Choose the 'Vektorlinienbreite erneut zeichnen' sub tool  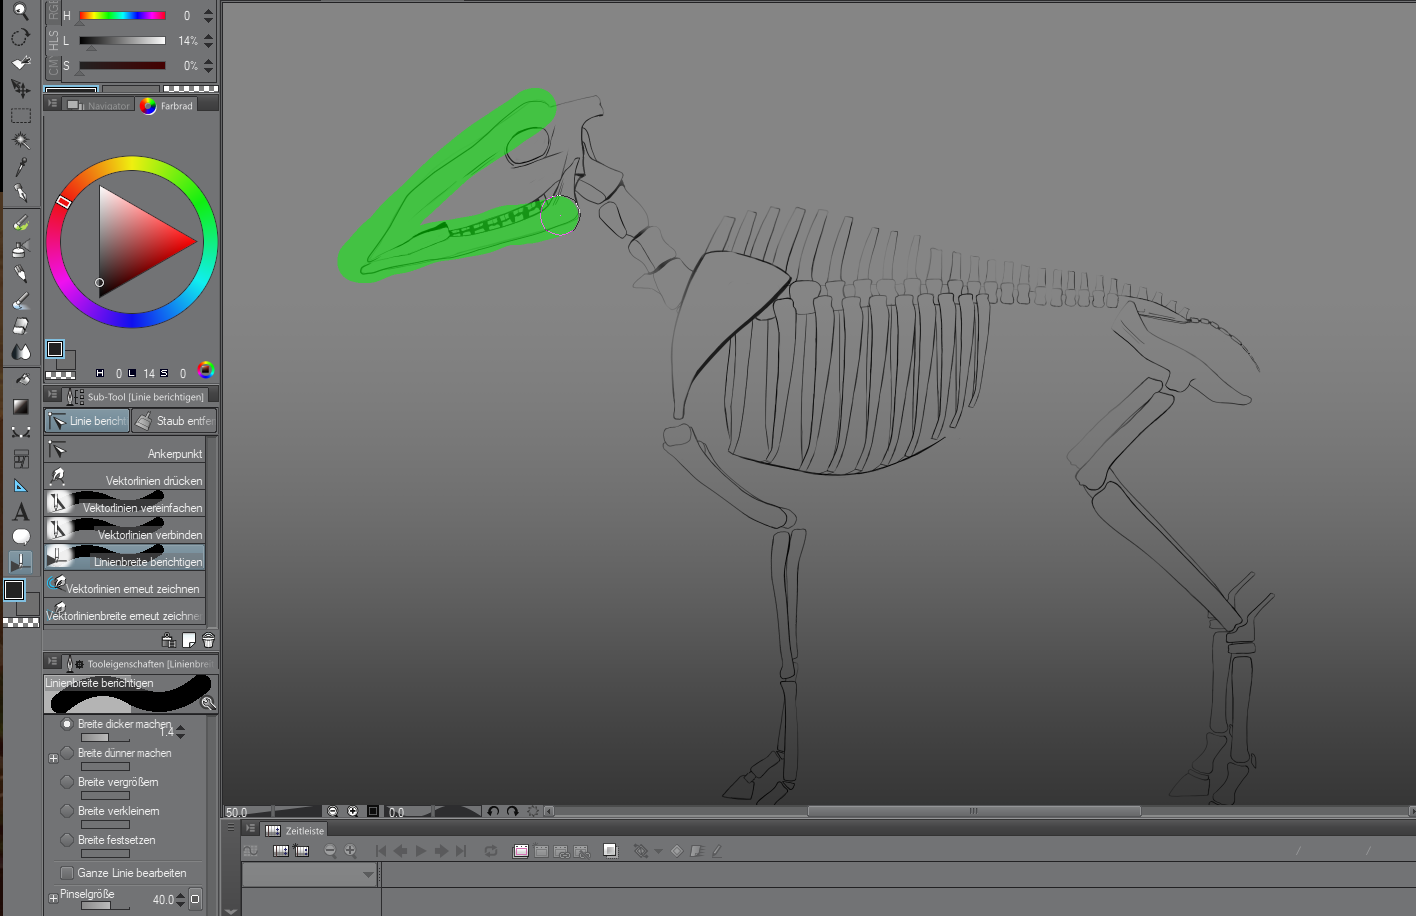coord(125,613)
